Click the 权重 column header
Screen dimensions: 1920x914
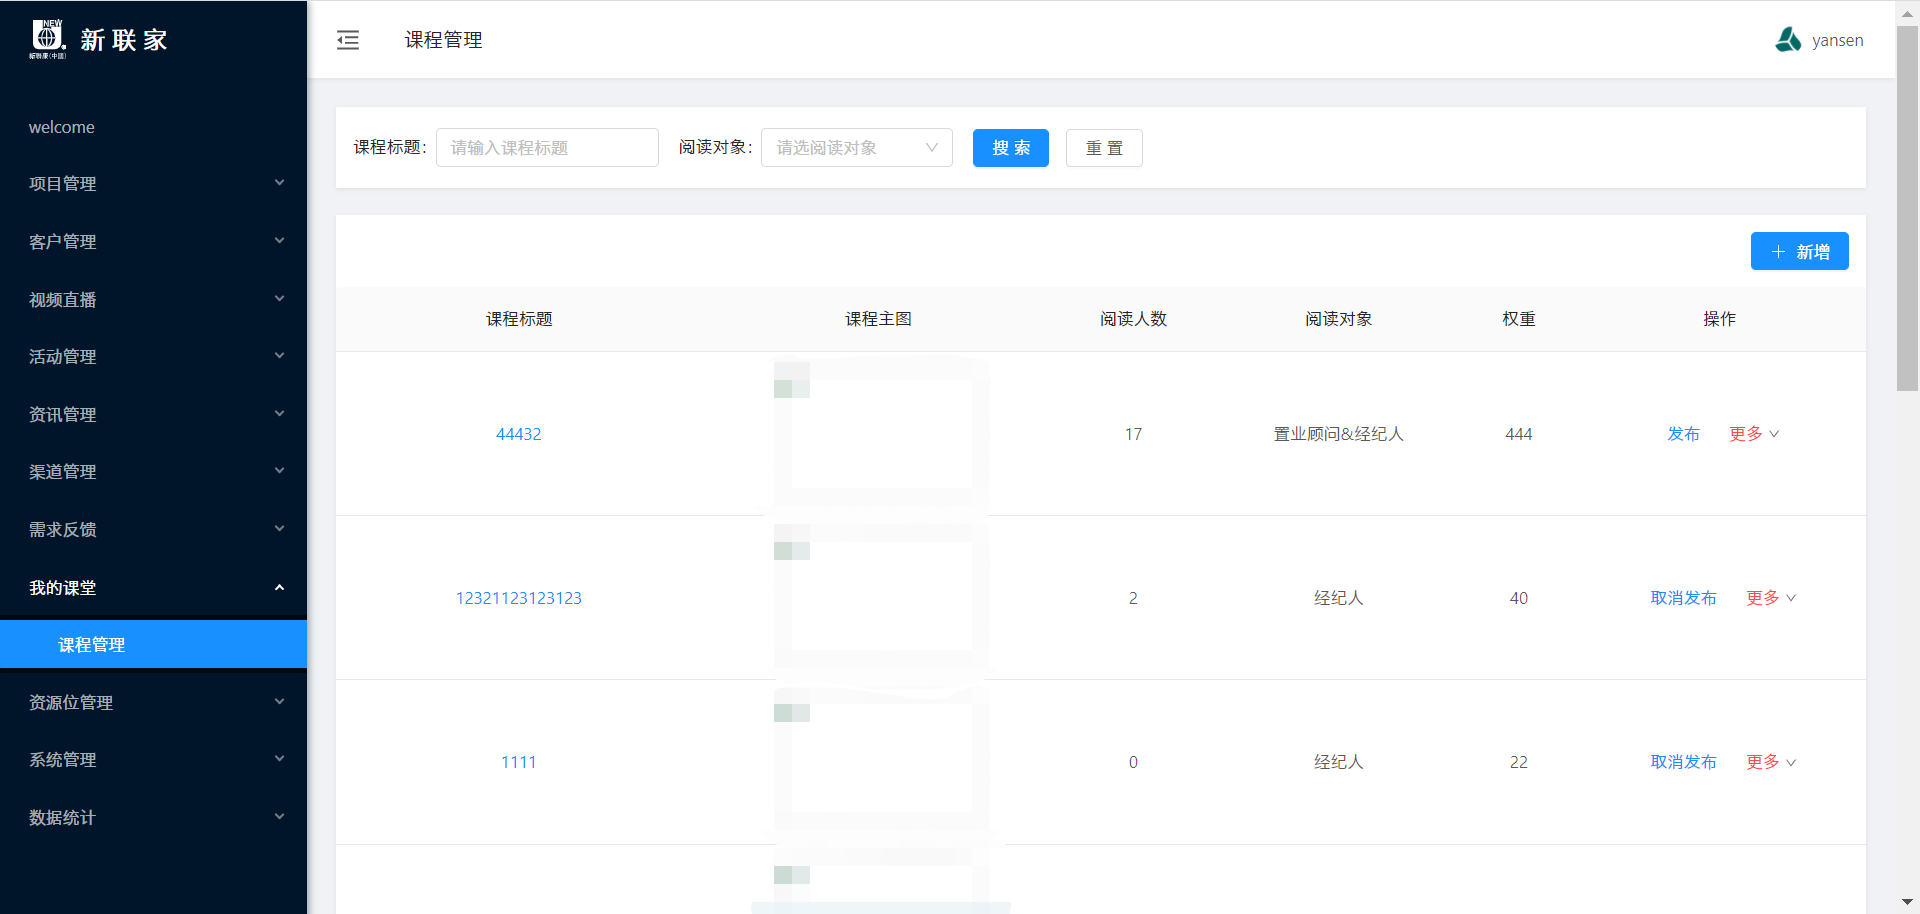click(1519, 319)
